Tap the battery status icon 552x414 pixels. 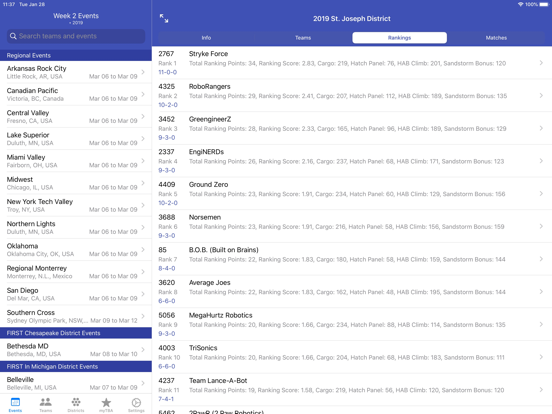(544, 4)
